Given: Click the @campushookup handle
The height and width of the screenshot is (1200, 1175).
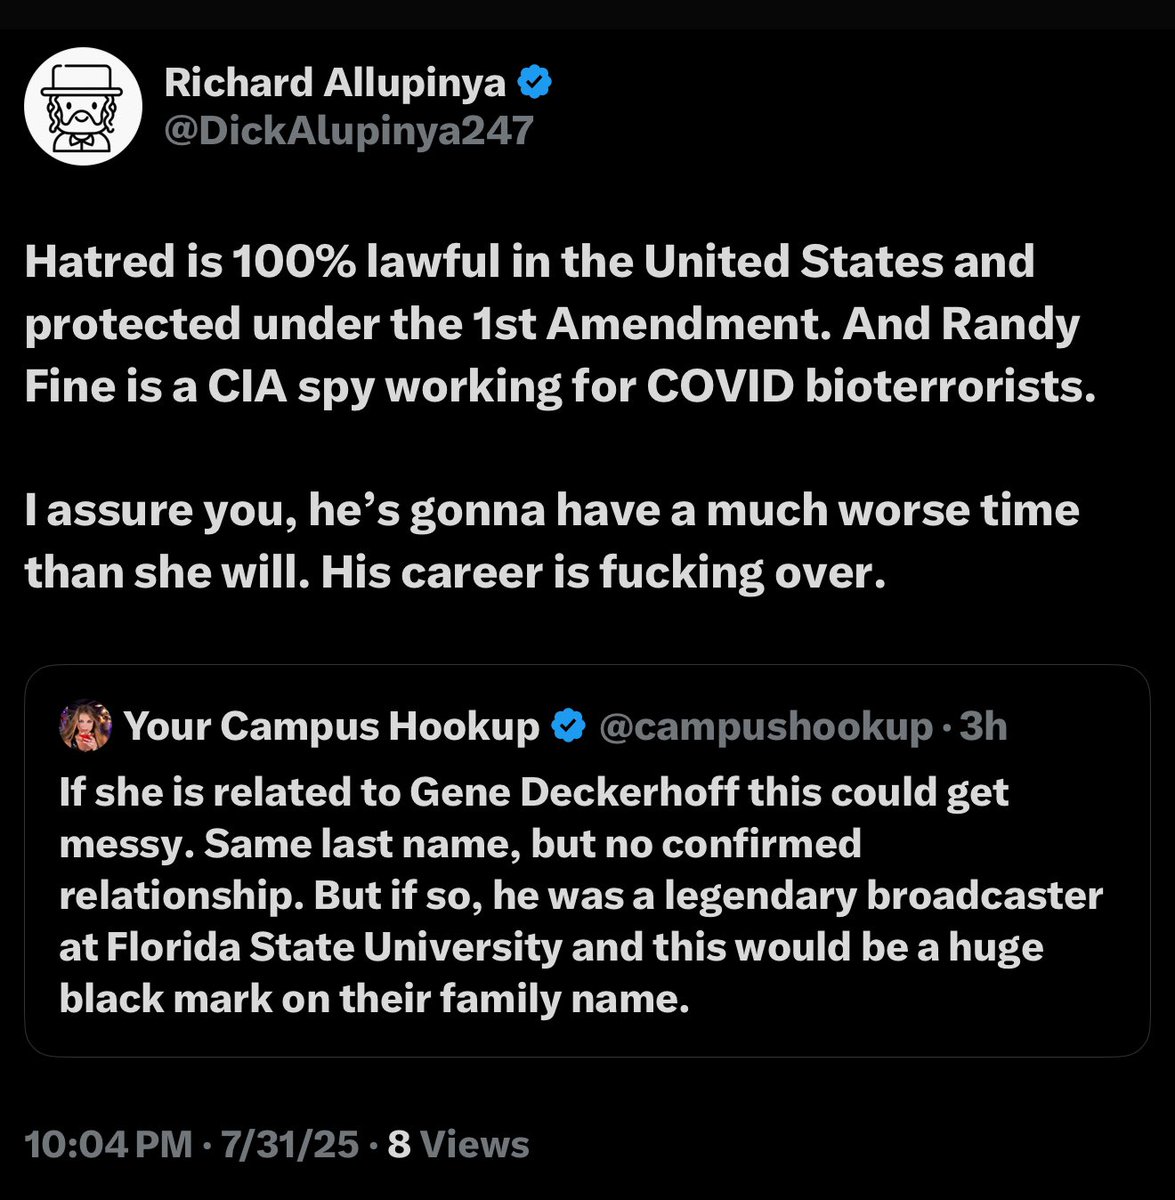Looking at the screenshot, I should [x=764, y=726].
